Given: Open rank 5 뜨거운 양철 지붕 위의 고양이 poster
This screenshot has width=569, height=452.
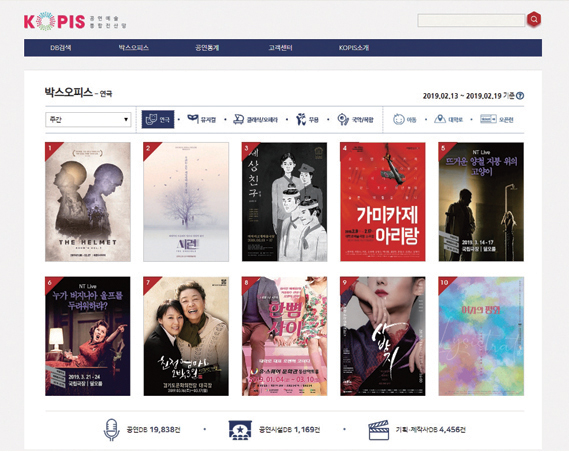Looking at the screenshot, I should (x=481, y=202).
